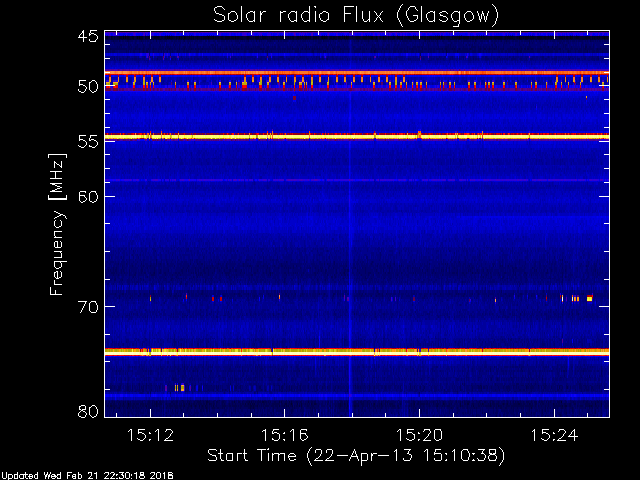Click the yellow burst near 15:25 at 69 MHz

click(x=589, y=298)
